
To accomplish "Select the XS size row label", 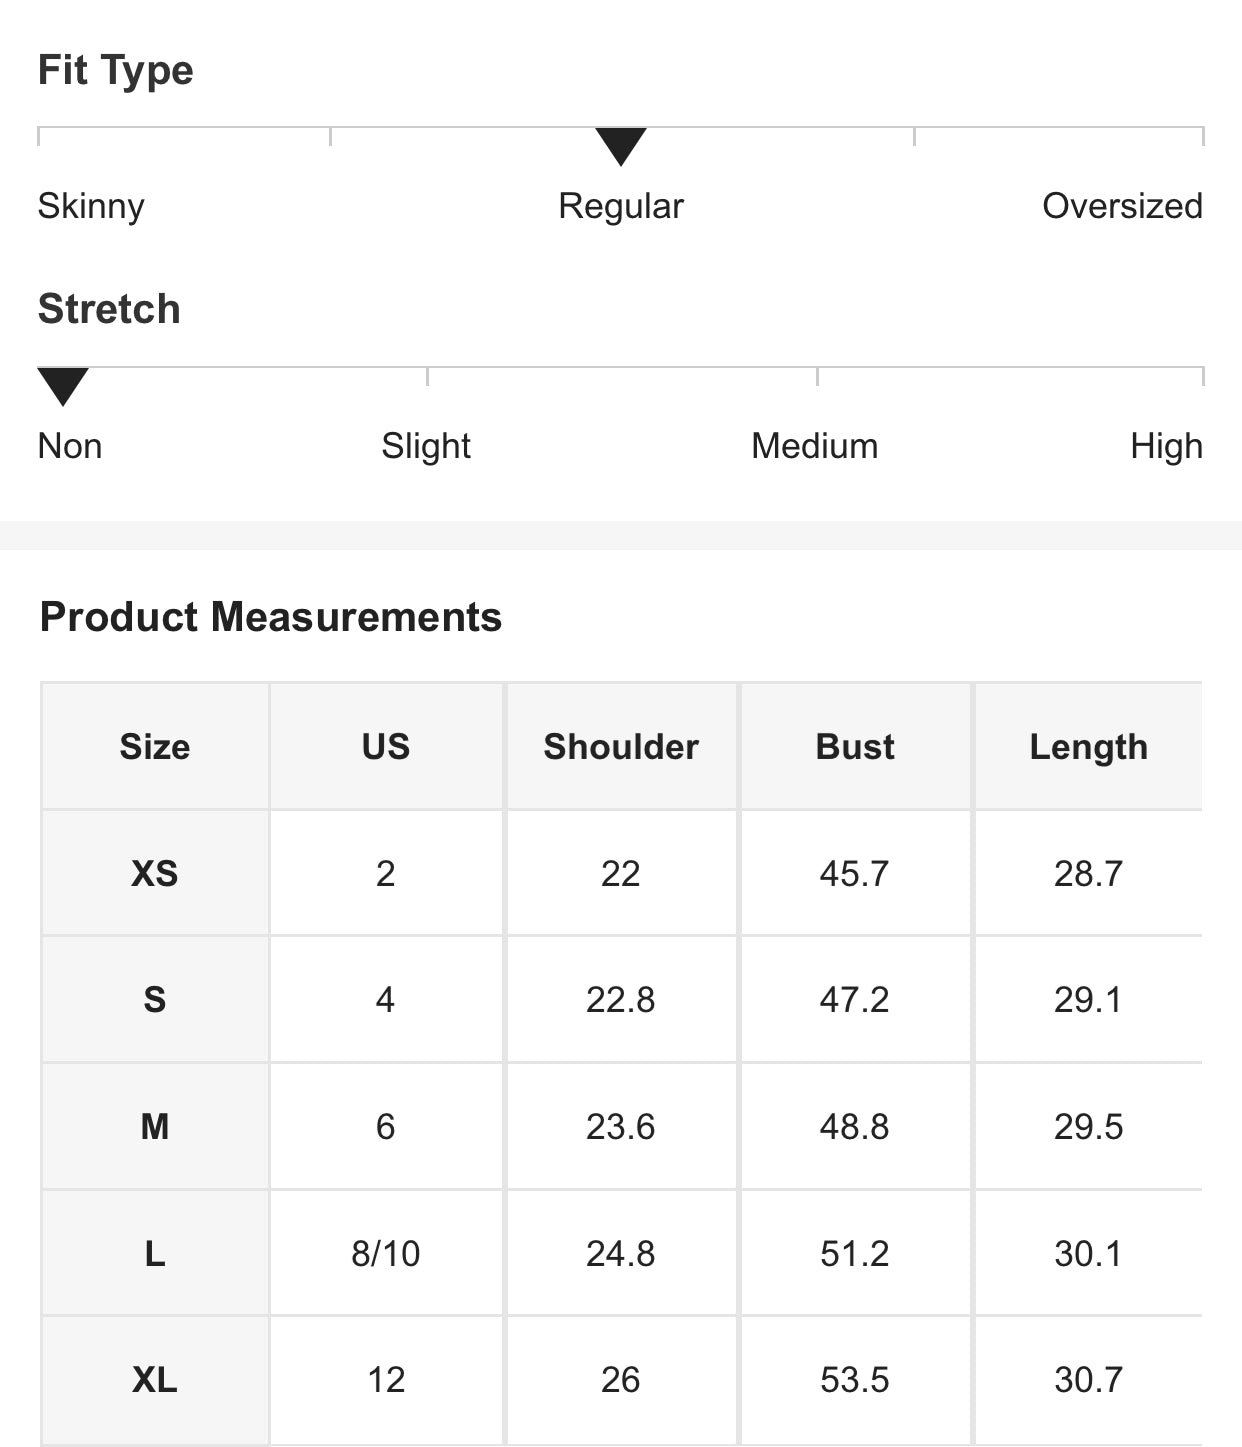I will coord(155,874).
